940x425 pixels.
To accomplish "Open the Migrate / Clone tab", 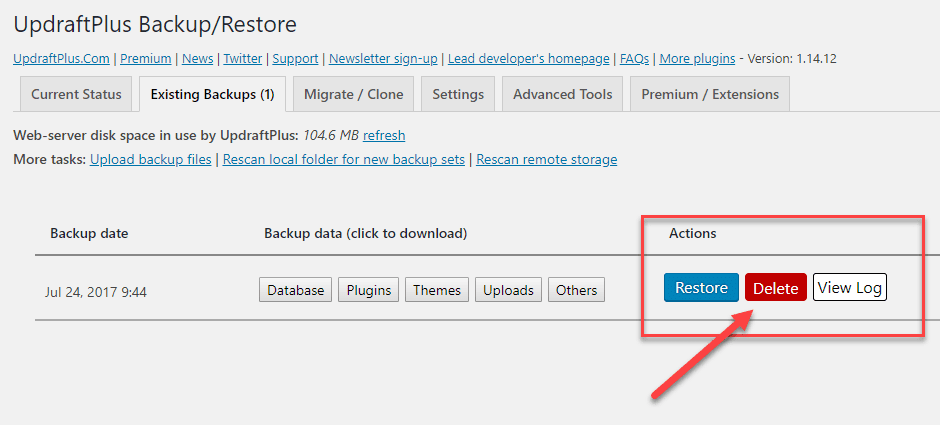I will tap(354, 94).
